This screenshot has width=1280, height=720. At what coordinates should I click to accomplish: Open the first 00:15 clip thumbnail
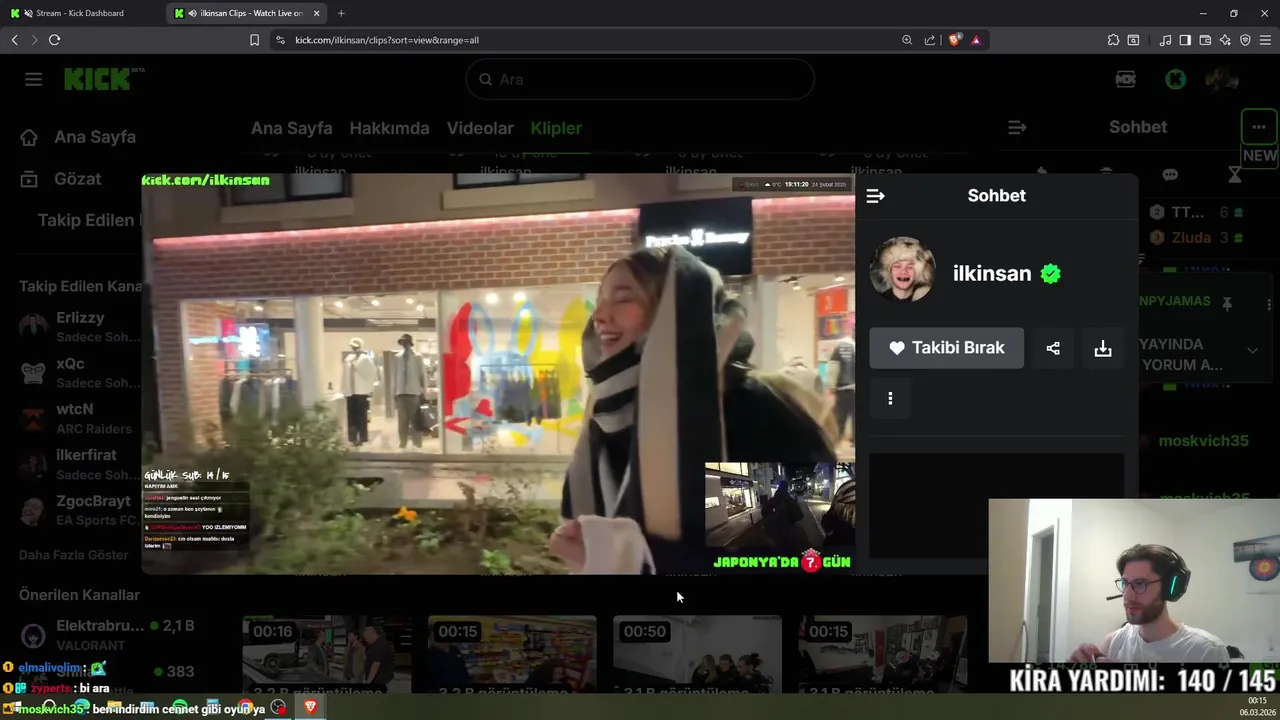[512, 654]
